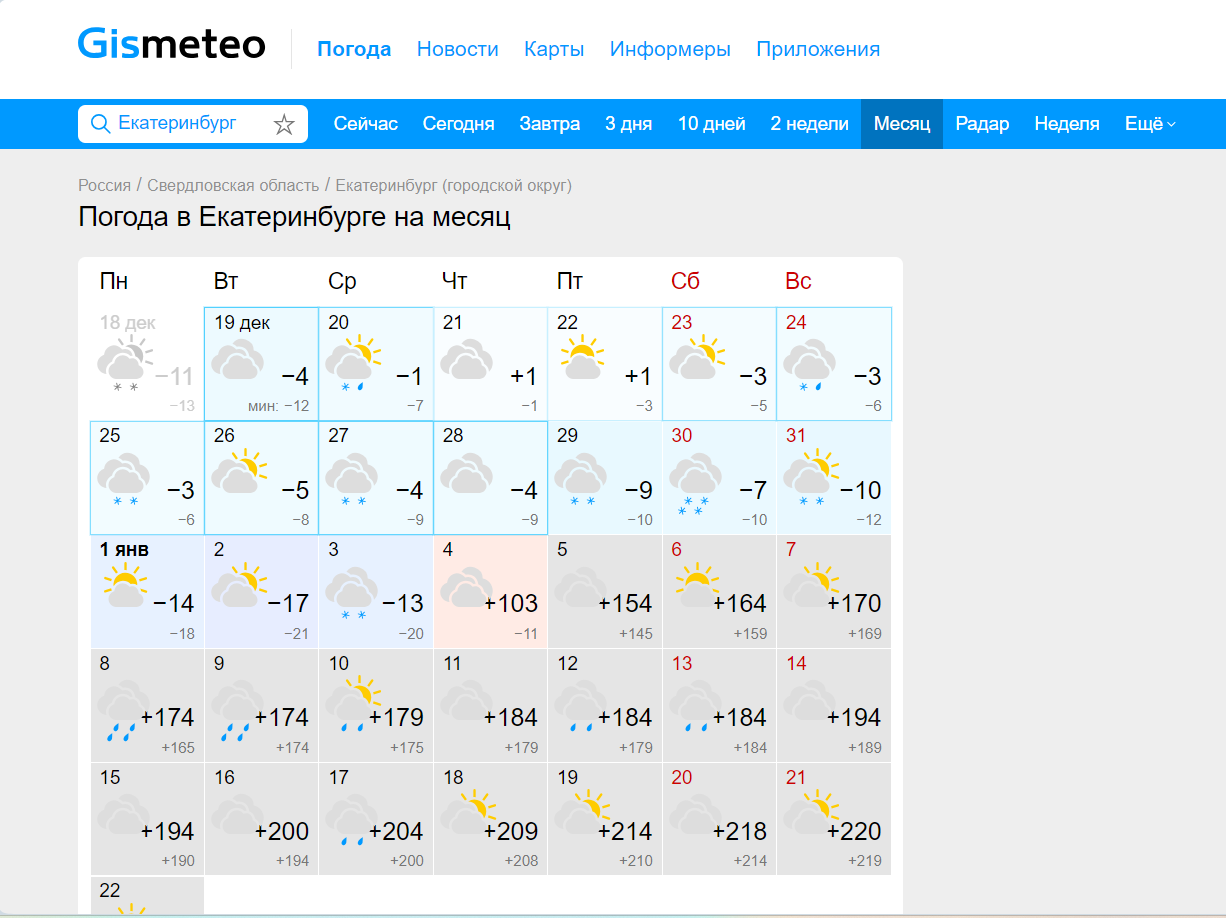
Task: Open the Приложения section
Action: (818, 49)
